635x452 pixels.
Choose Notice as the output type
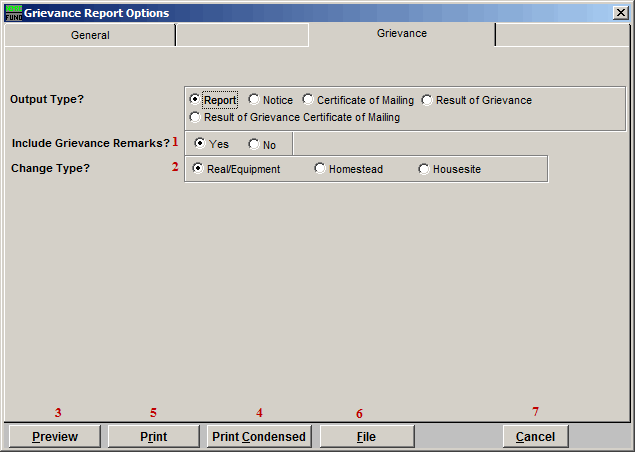pos(254,100)
